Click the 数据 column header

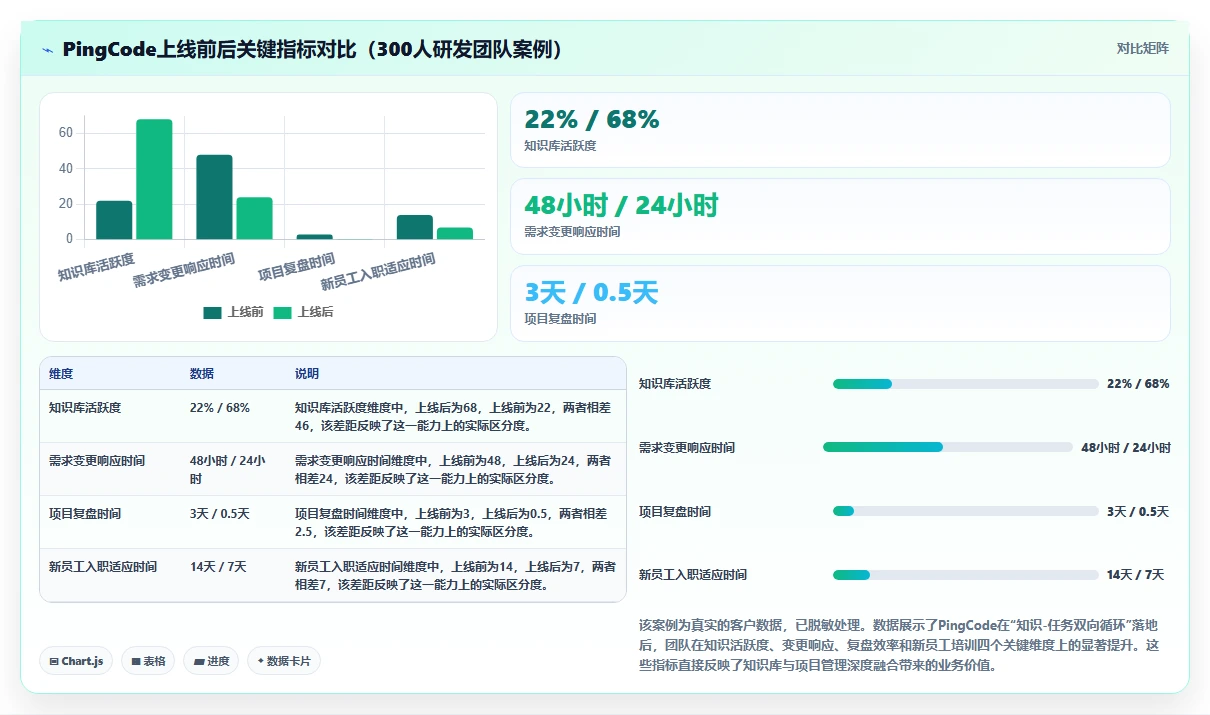click(x=202, y=373)
